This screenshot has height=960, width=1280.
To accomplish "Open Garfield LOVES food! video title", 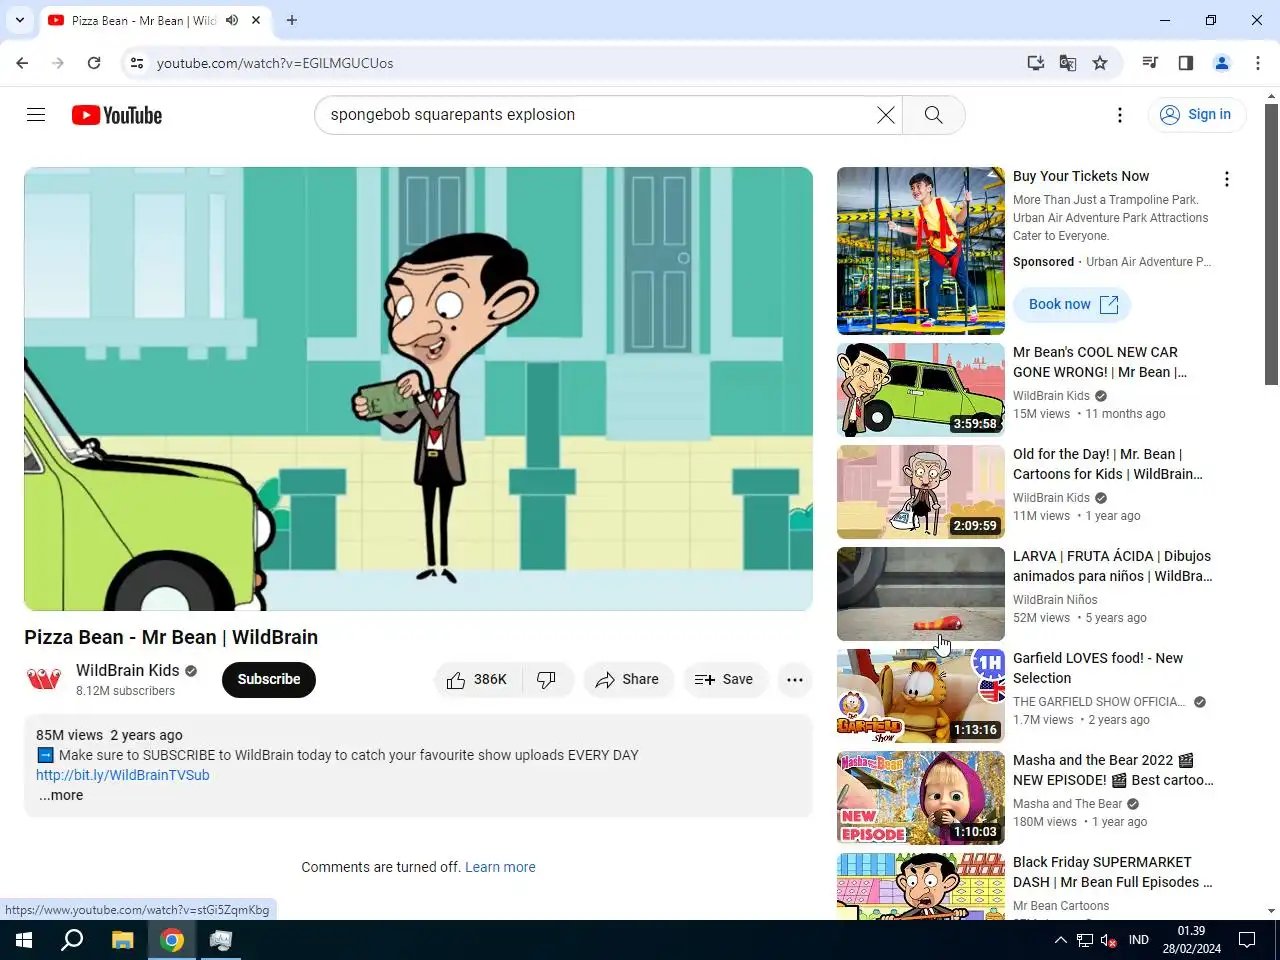I will [x=1098, y=668].
